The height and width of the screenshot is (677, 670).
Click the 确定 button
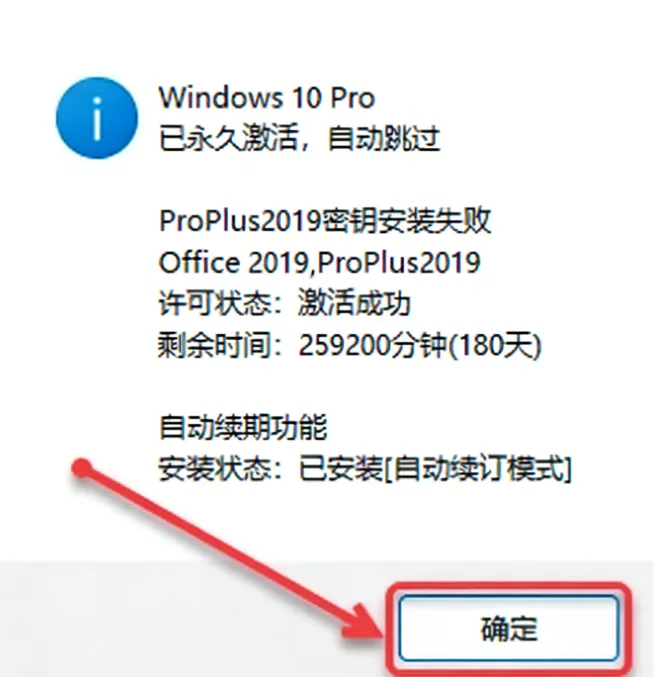[x=509, y=628]
